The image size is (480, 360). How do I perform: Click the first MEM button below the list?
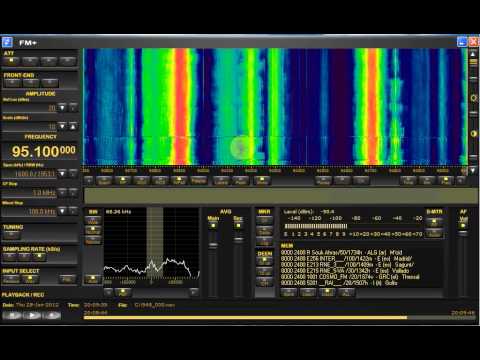point(289,293)
